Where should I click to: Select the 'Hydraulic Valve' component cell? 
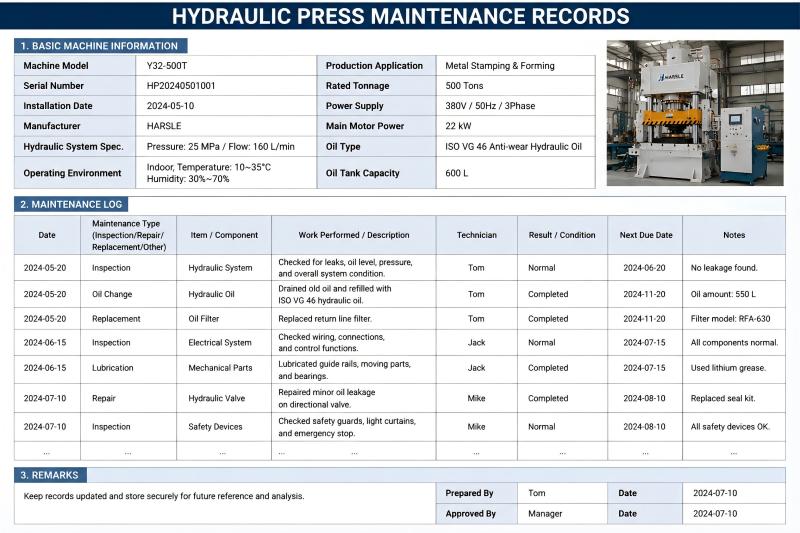click(x=224, y=398)
